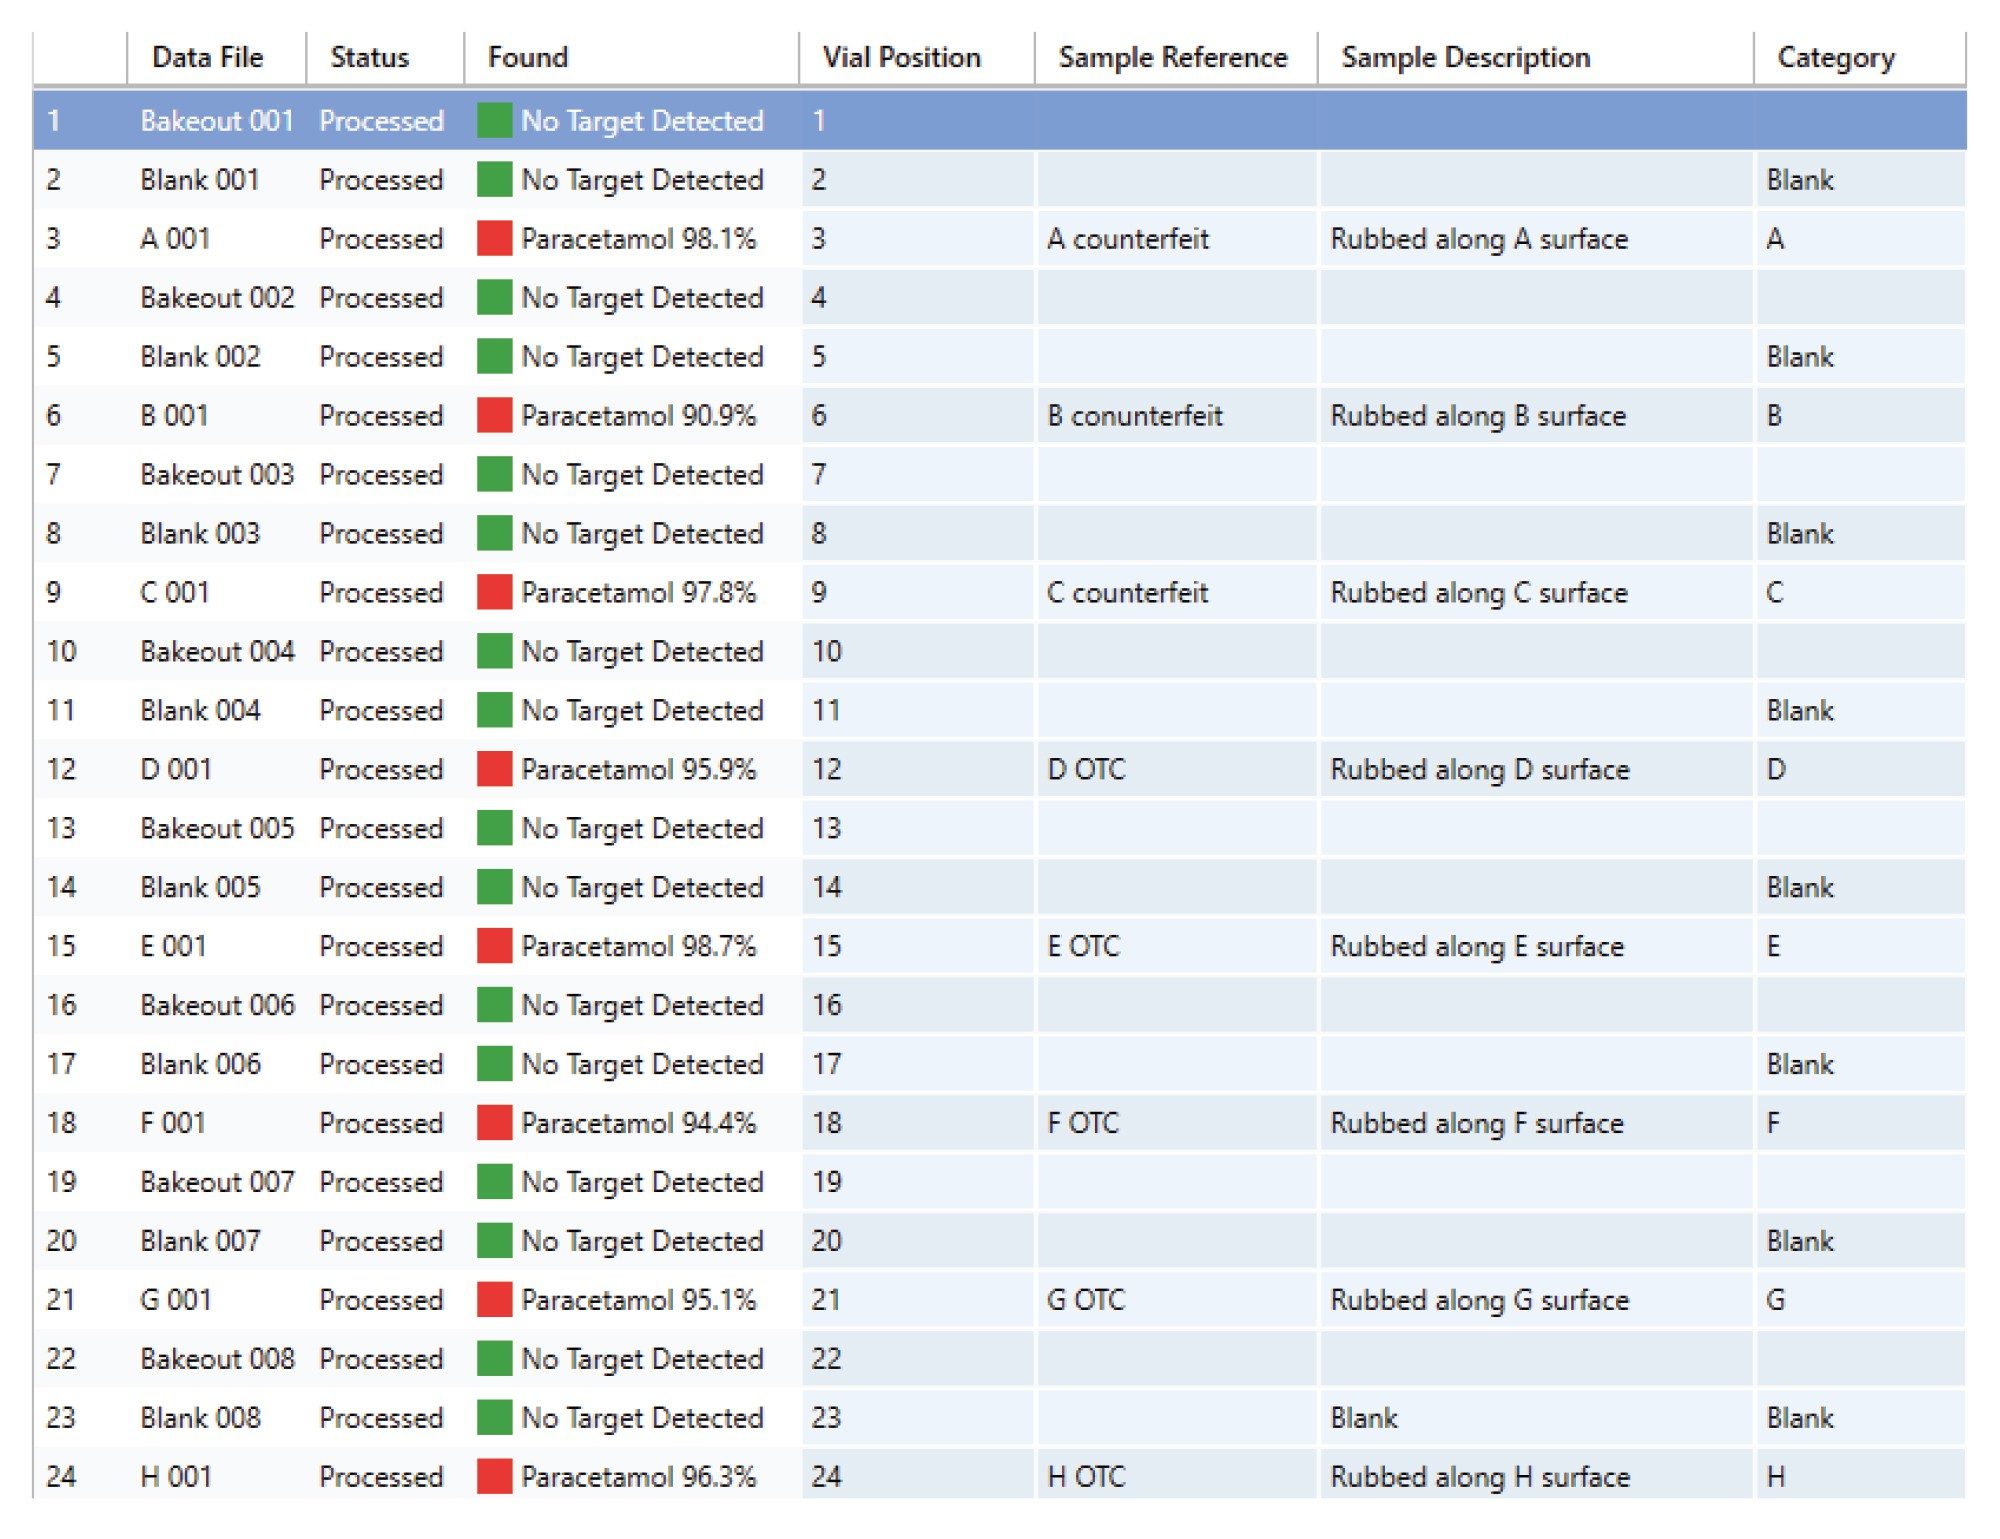The width and height of the screenshot is (2000, 1539).
Task: Select the D 001 data file
Action: tap(176, 770)
